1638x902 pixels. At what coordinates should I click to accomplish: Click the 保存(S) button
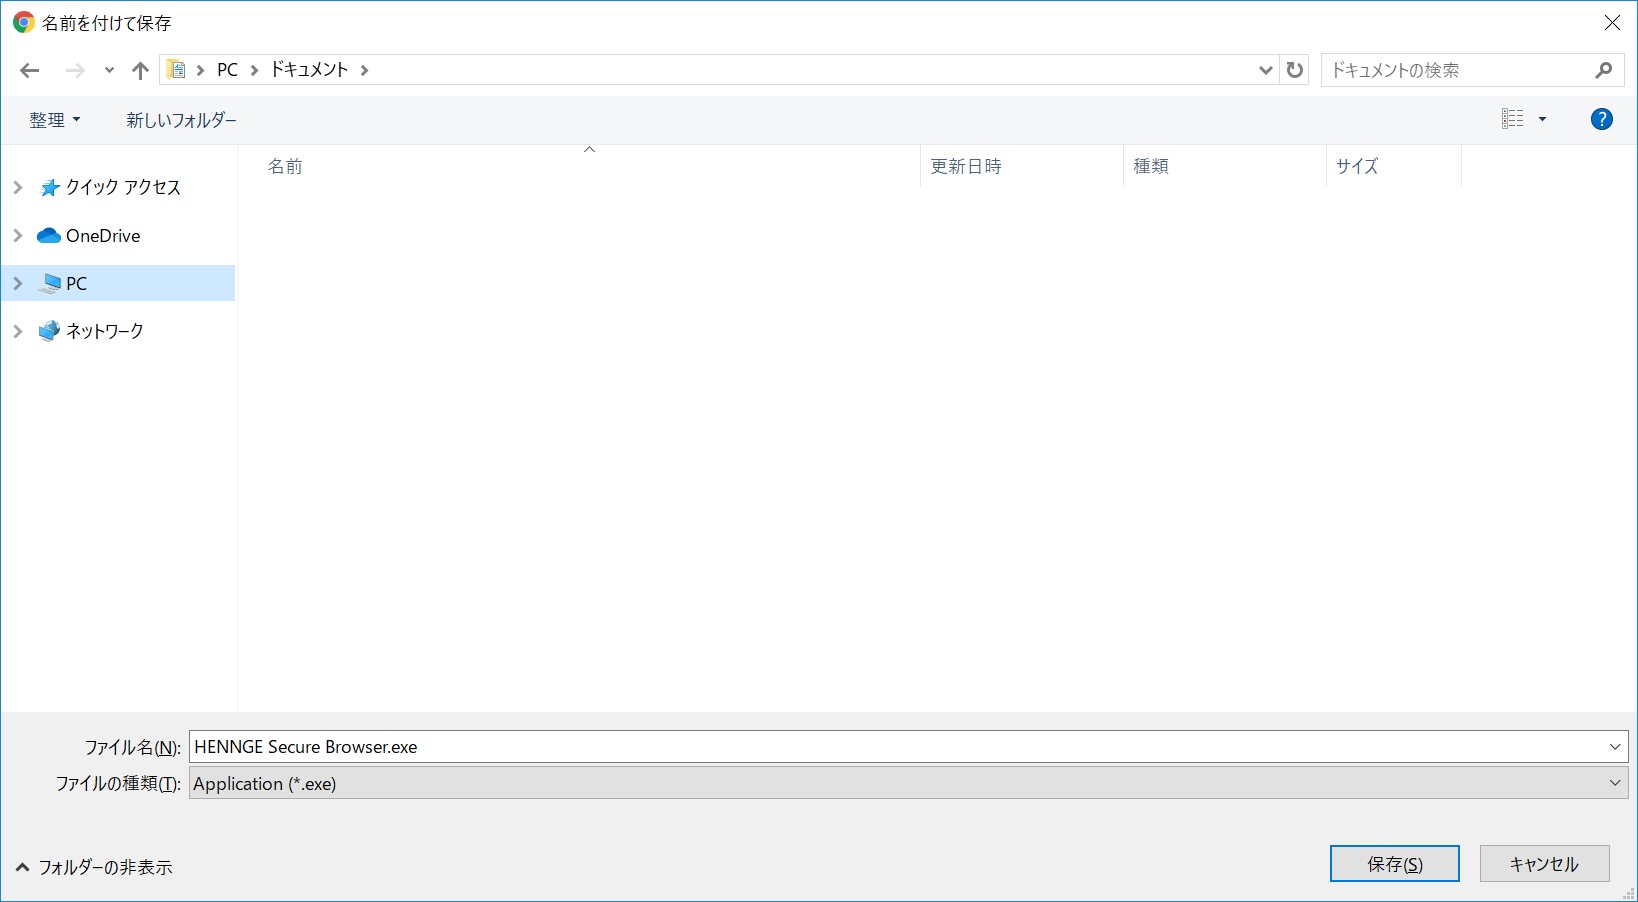pyautogui.click(x=1394, y=864)
